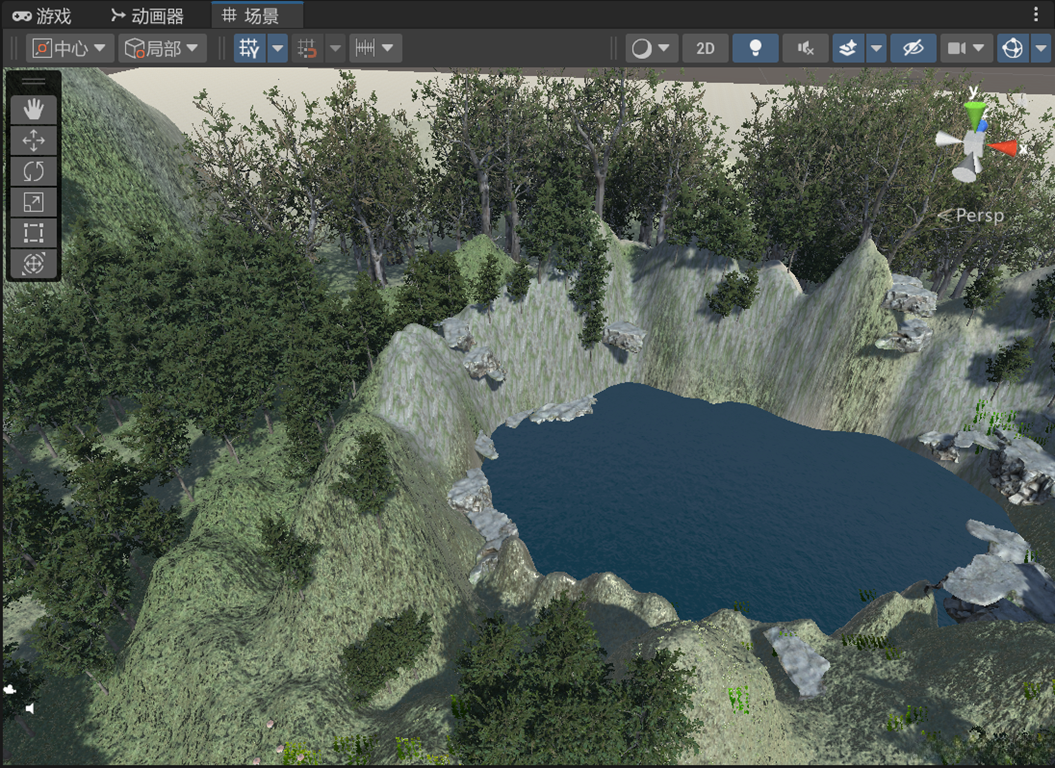Select the Scale tool
The height and width of the screenshot is (768, 1055).
tap(33, 202)
